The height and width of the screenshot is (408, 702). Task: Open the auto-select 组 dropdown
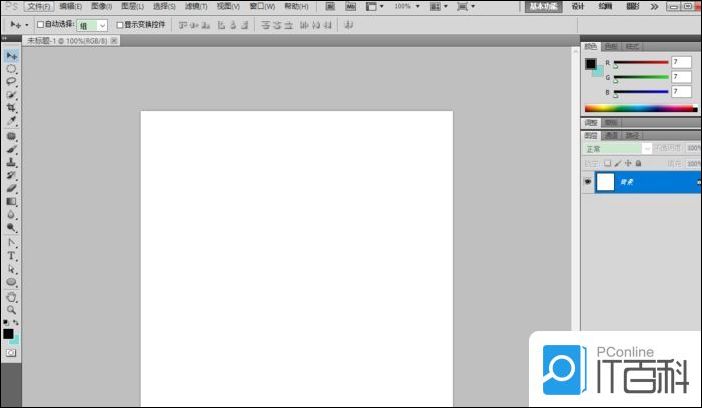click(102, 24)
